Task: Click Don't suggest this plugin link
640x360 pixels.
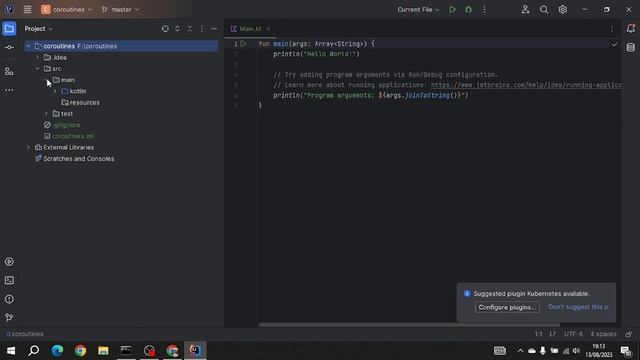Action: tap(578, 307)
